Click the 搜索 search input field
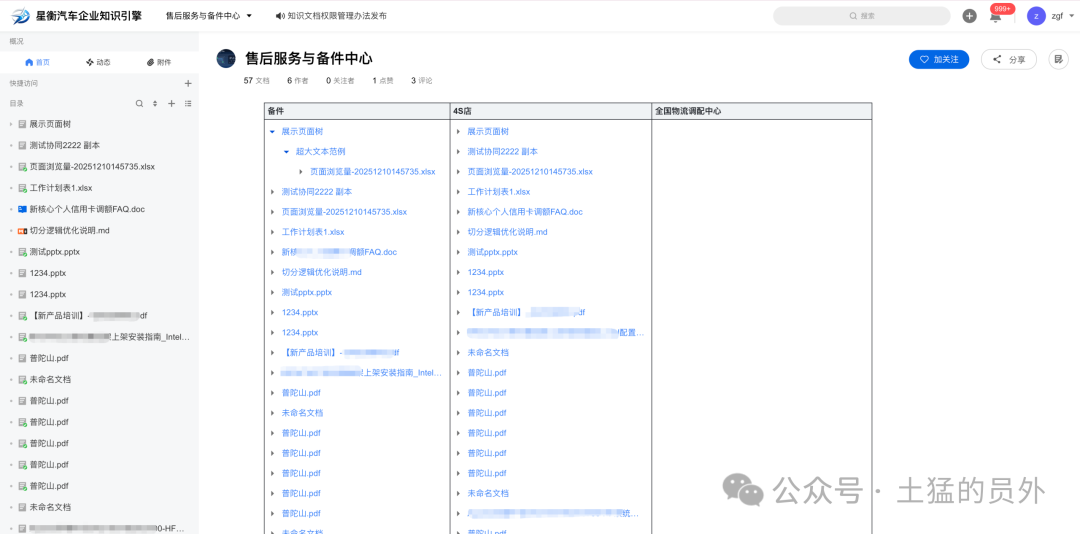This screenshot has height=534, width=1080. click(x=862, y=16)
